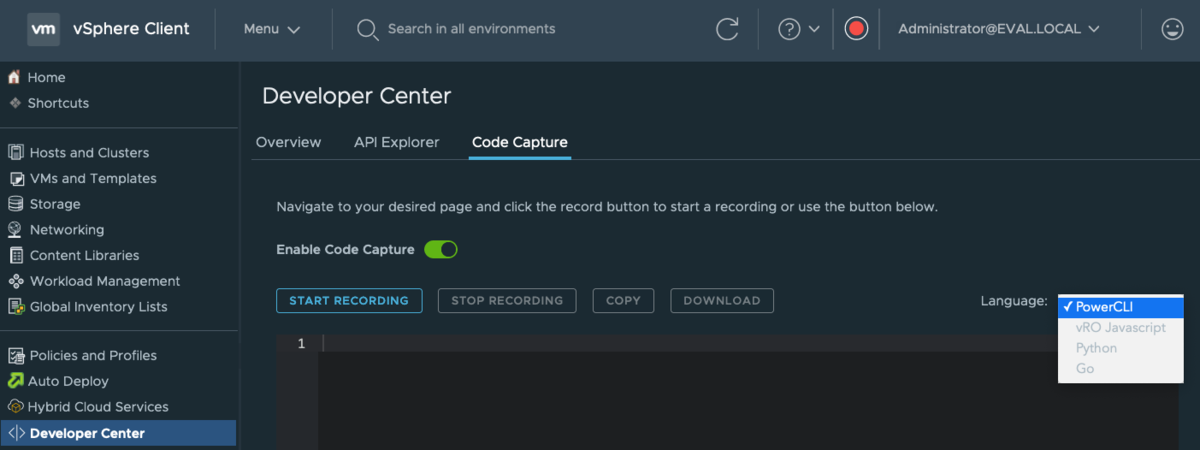
Task: Click the search magnifier icon
Action: (x=367, y=29)
